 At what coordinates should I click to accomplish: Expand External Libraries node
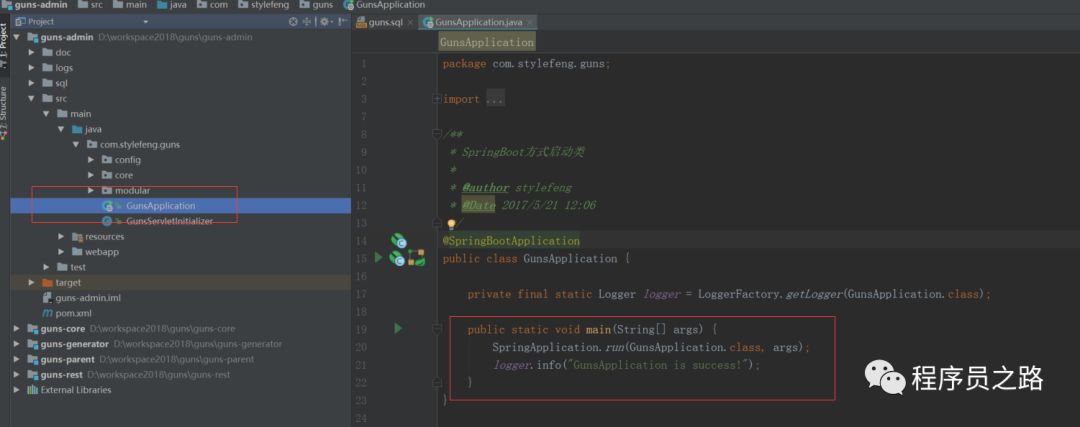pos(17,390)
